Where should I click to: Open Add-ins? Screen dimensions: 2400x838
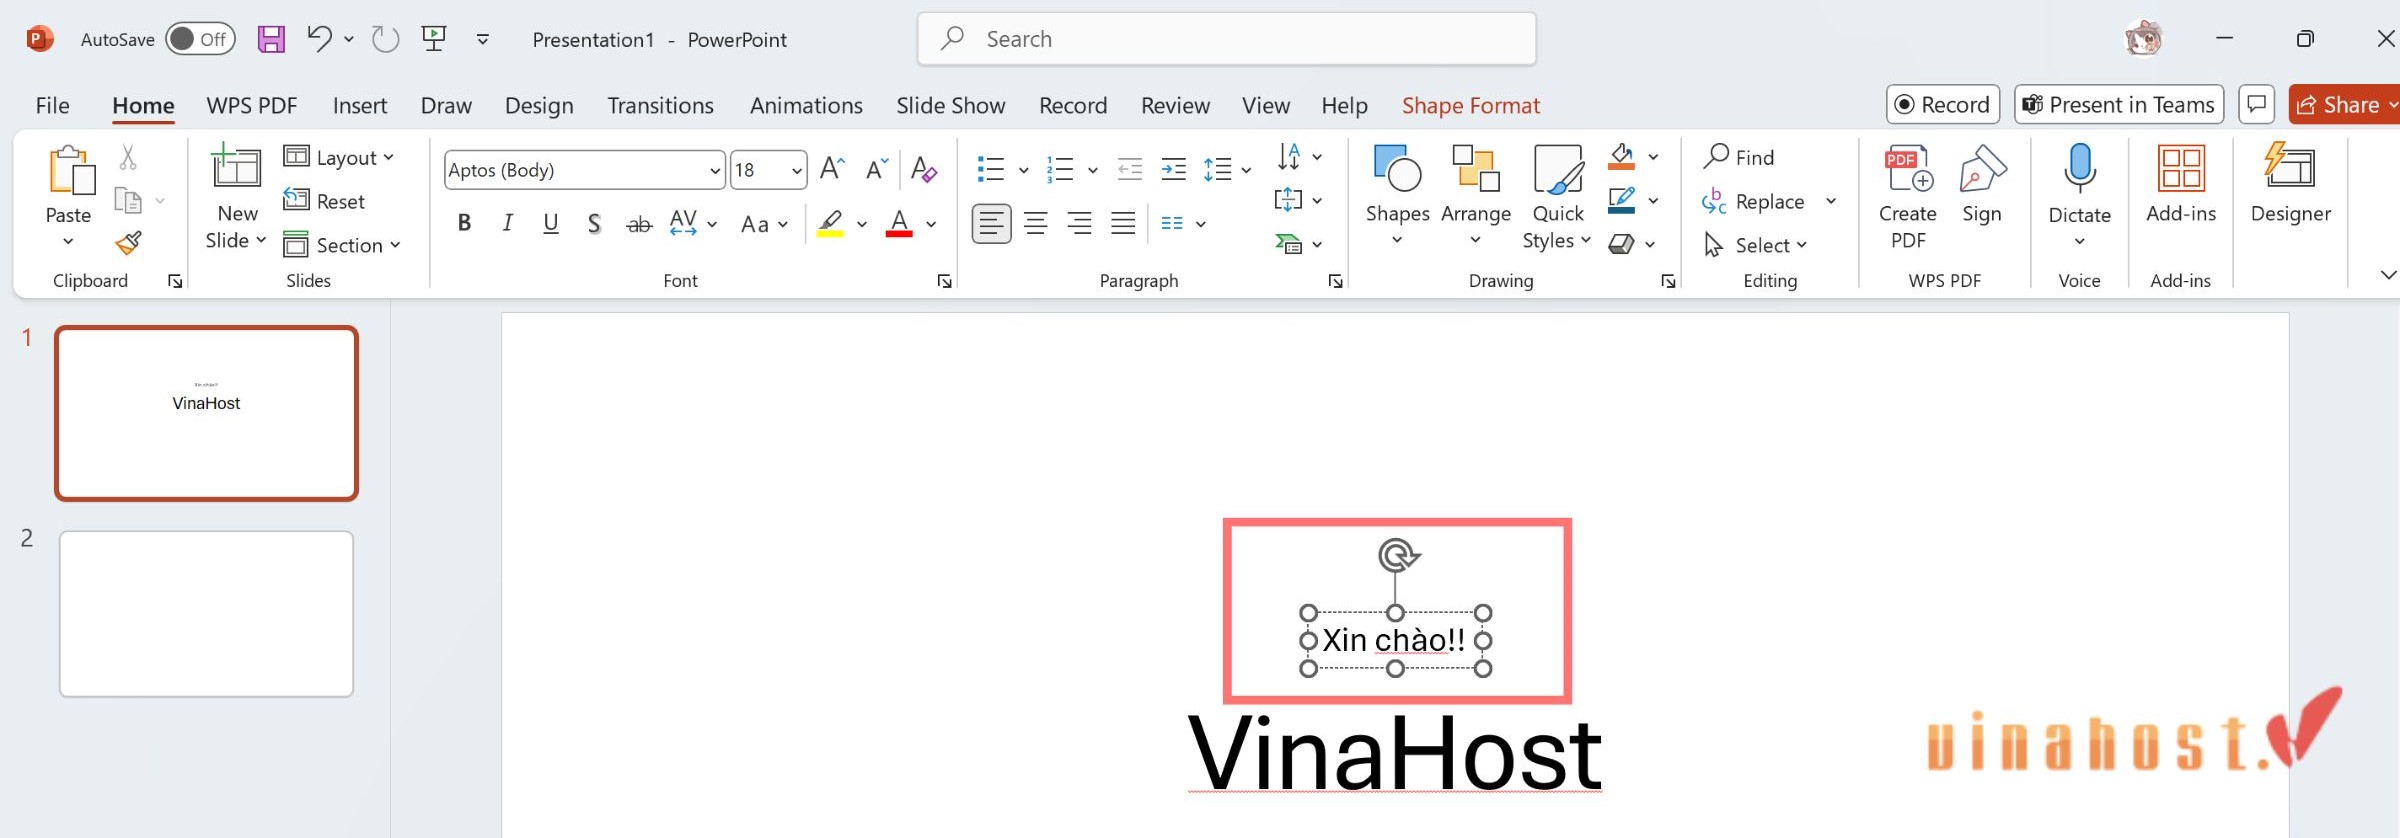point(2181,186)
